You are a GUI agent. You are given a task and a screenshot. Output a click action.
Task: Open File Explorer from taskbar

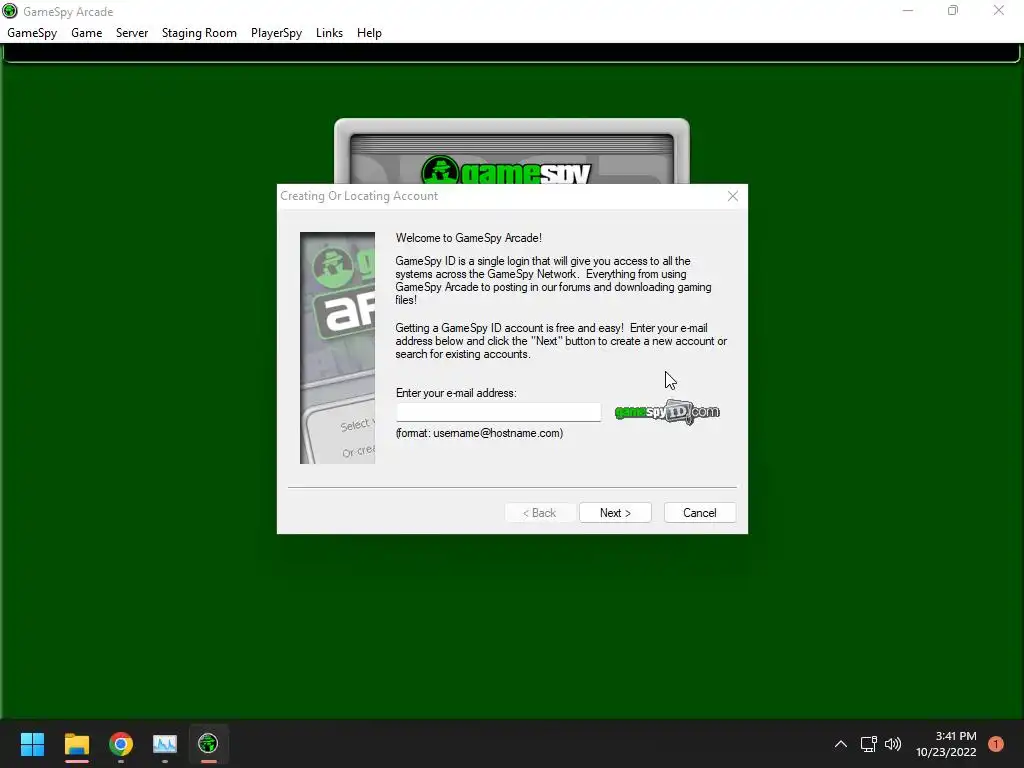pos(76,744)
